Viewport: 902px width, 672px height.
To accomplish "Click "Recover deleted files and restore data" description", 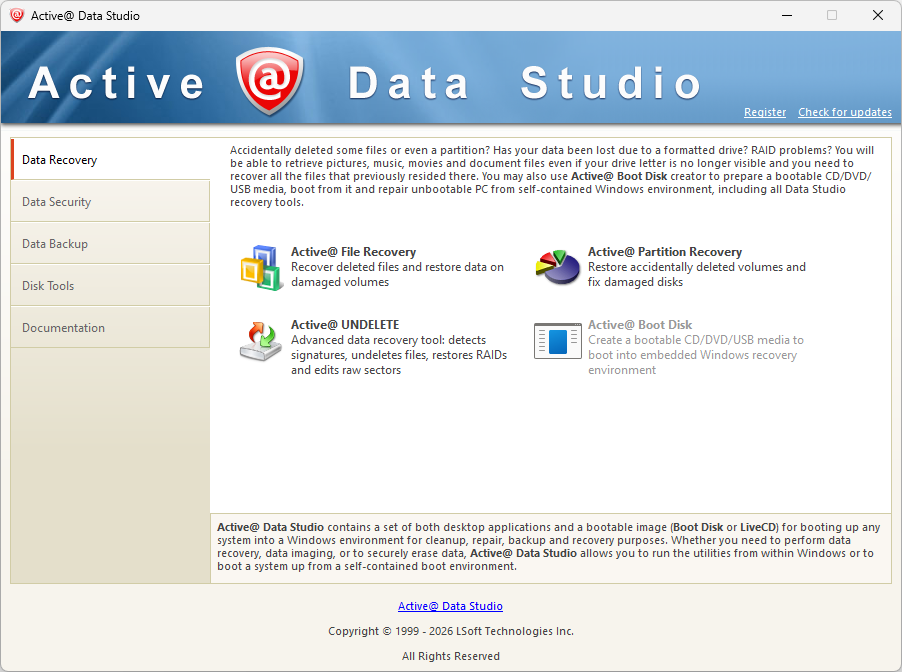I will [397, 274].
